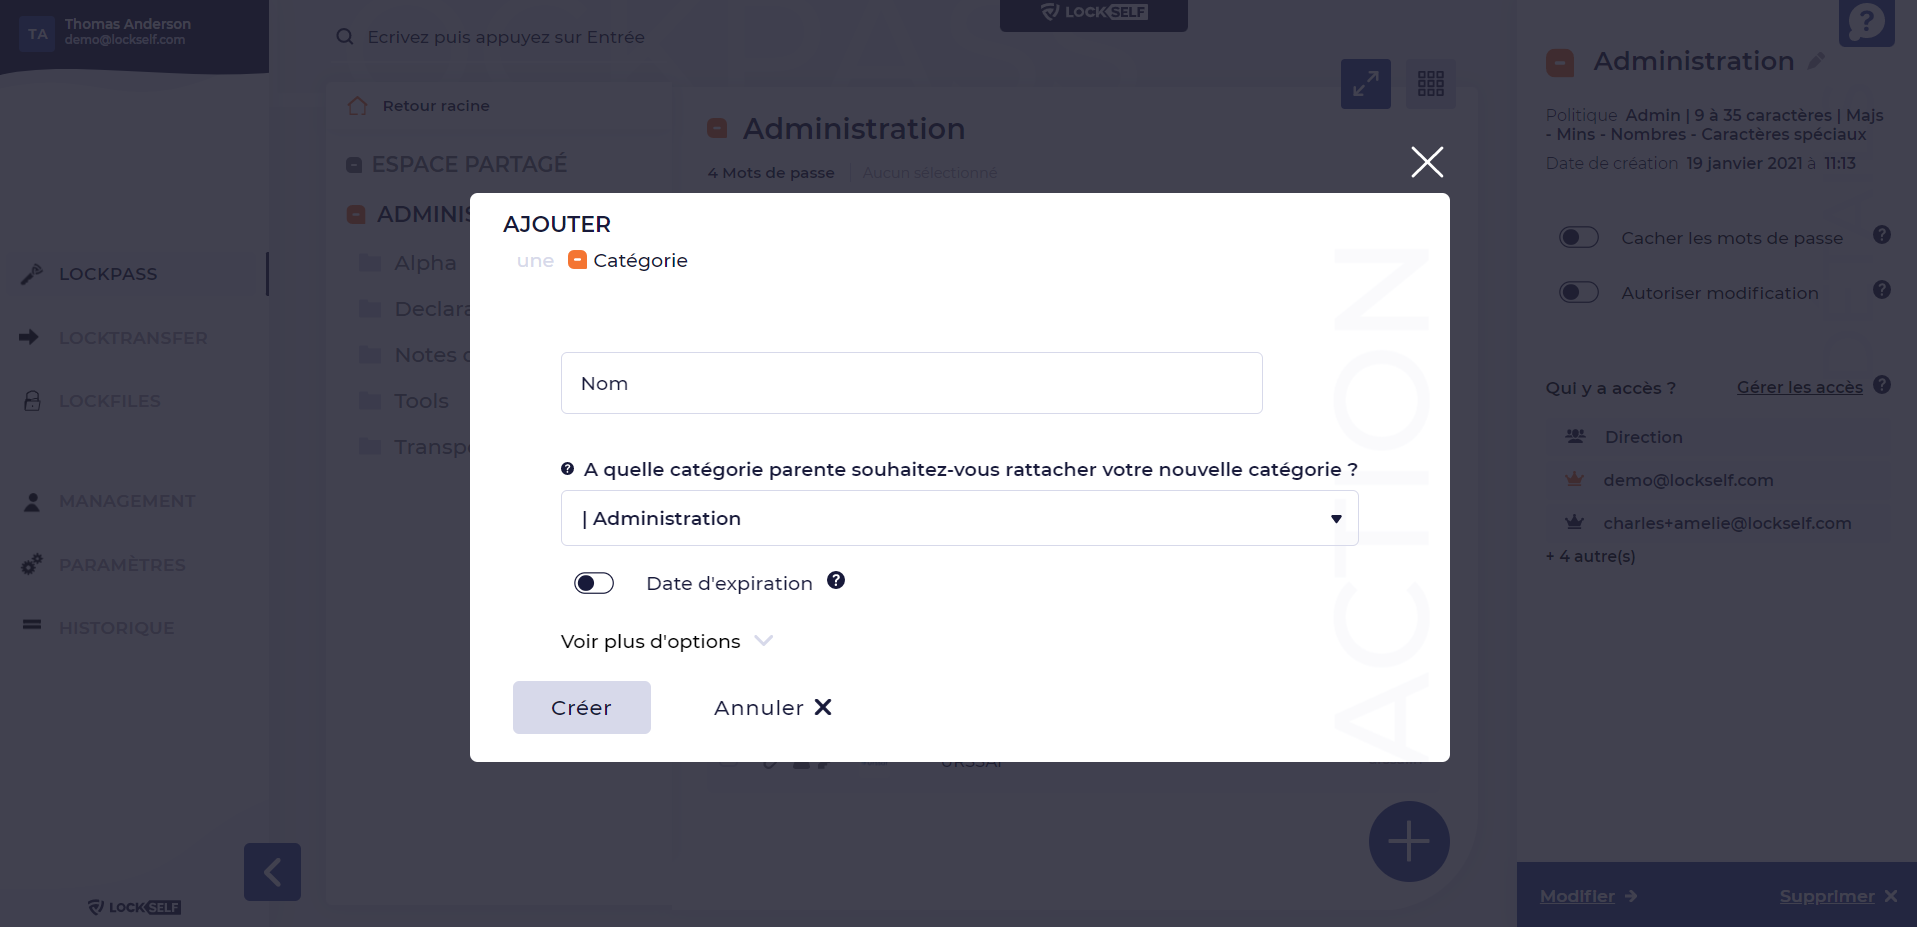Image resolution: width=1917 pixels, height=927 pixels.
Task: Open the Gérer les accès link
Action: click(x=1799, y=387)
